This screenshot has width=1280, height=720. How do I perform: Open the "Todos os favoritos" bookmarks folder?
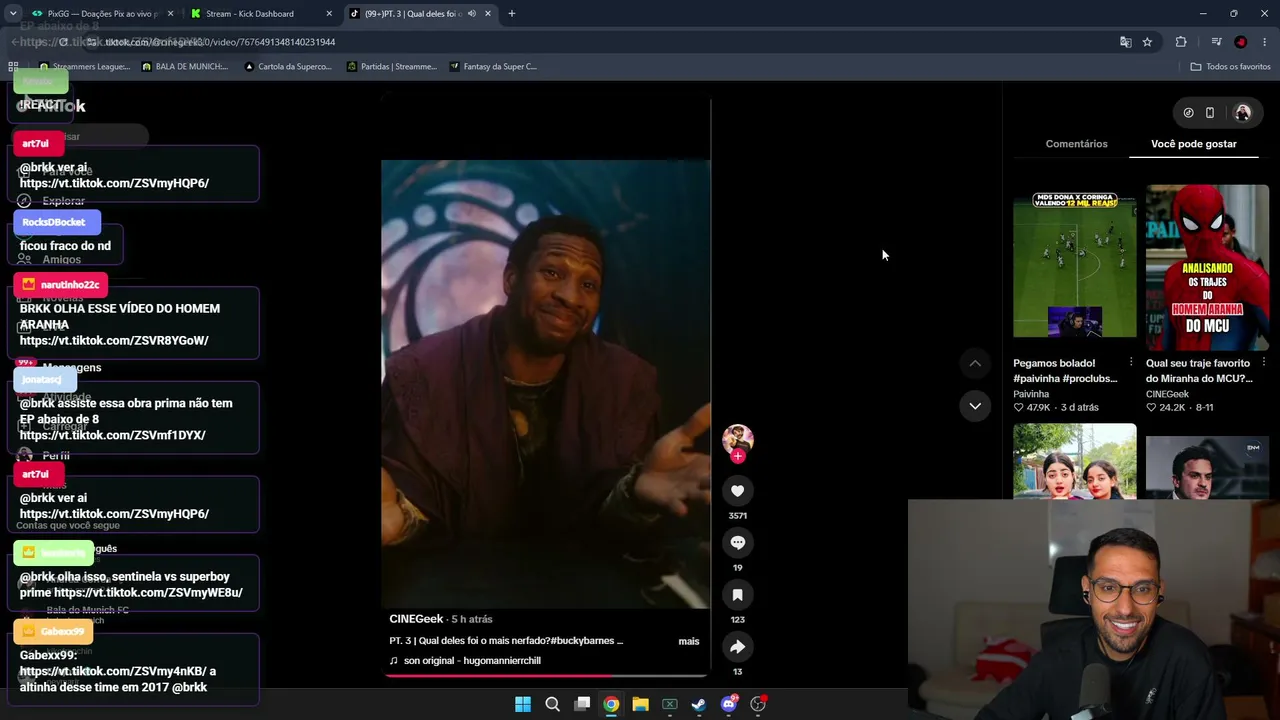(x=1230, y=67)
